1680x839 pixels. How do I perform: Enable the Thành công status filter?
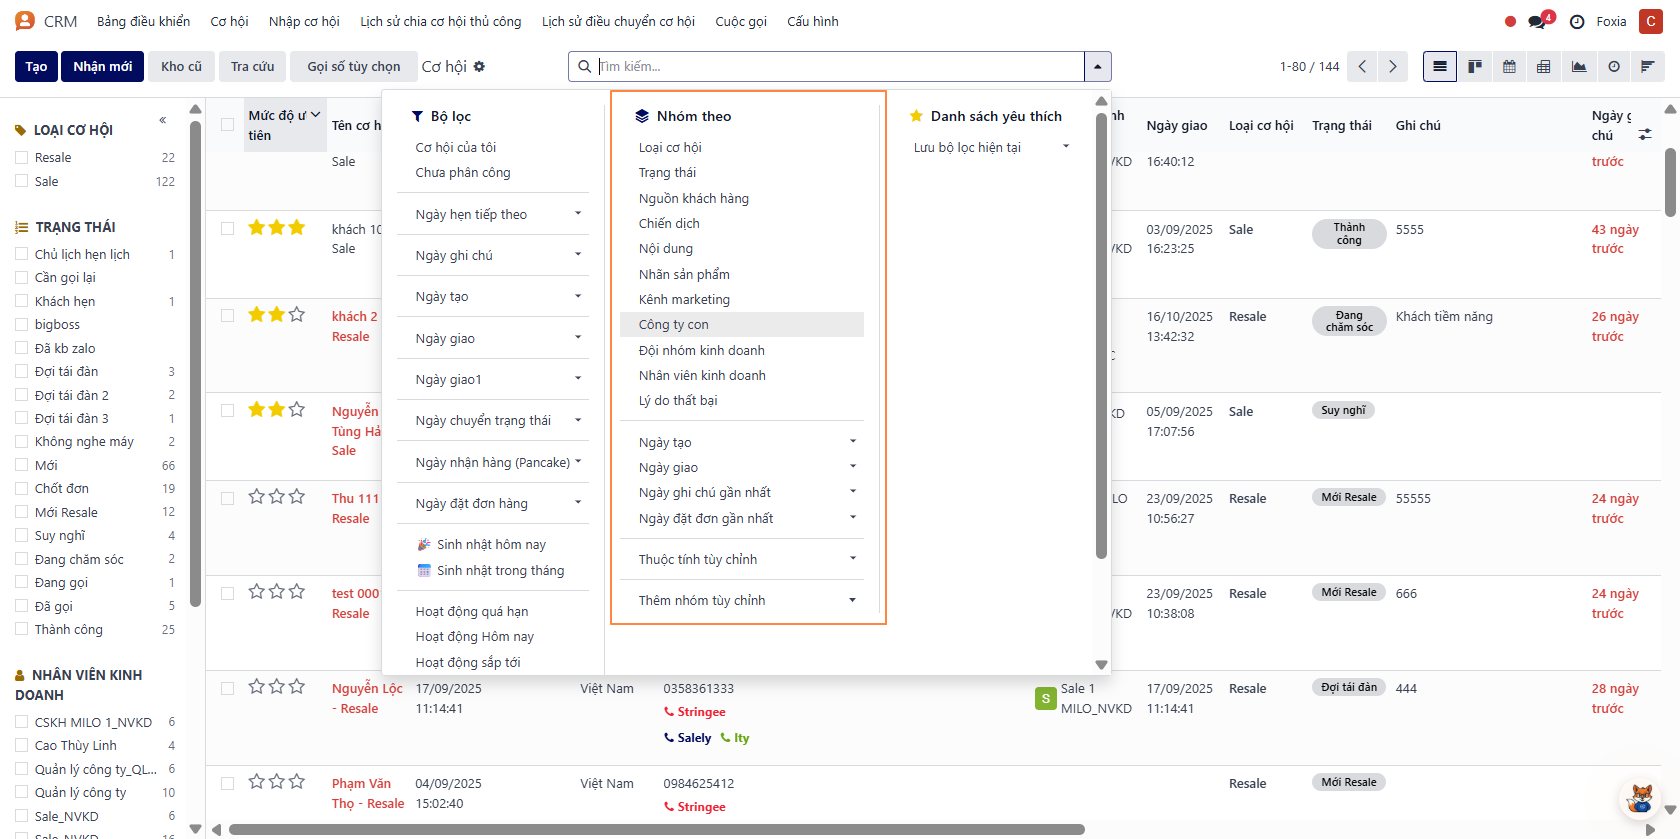(x=21, y=630)
